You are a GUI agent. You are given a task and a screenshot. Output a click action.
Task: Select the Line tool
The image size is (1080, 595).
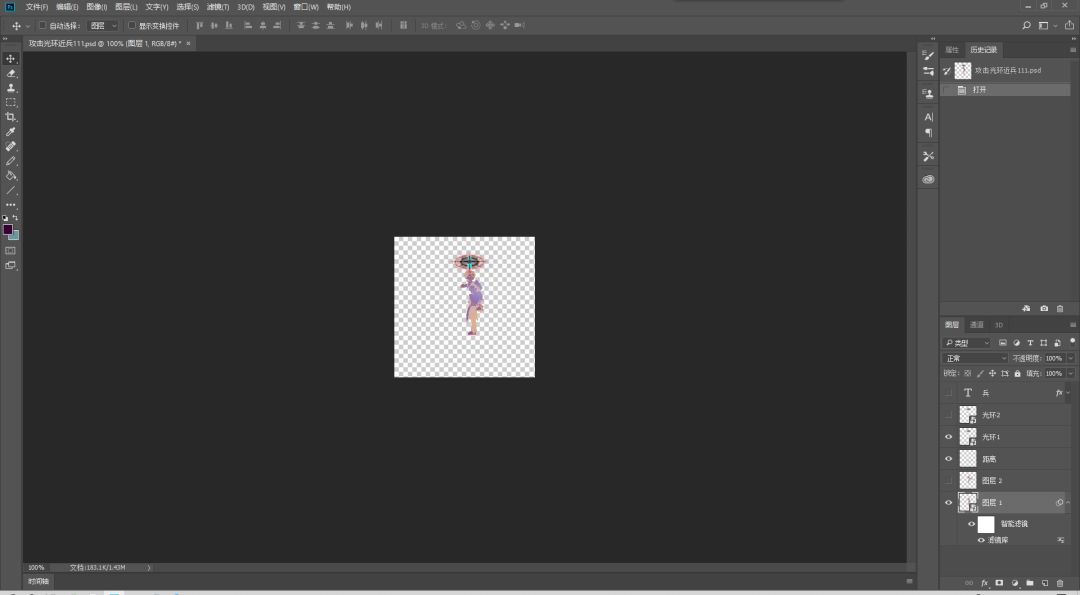[10, 190]
